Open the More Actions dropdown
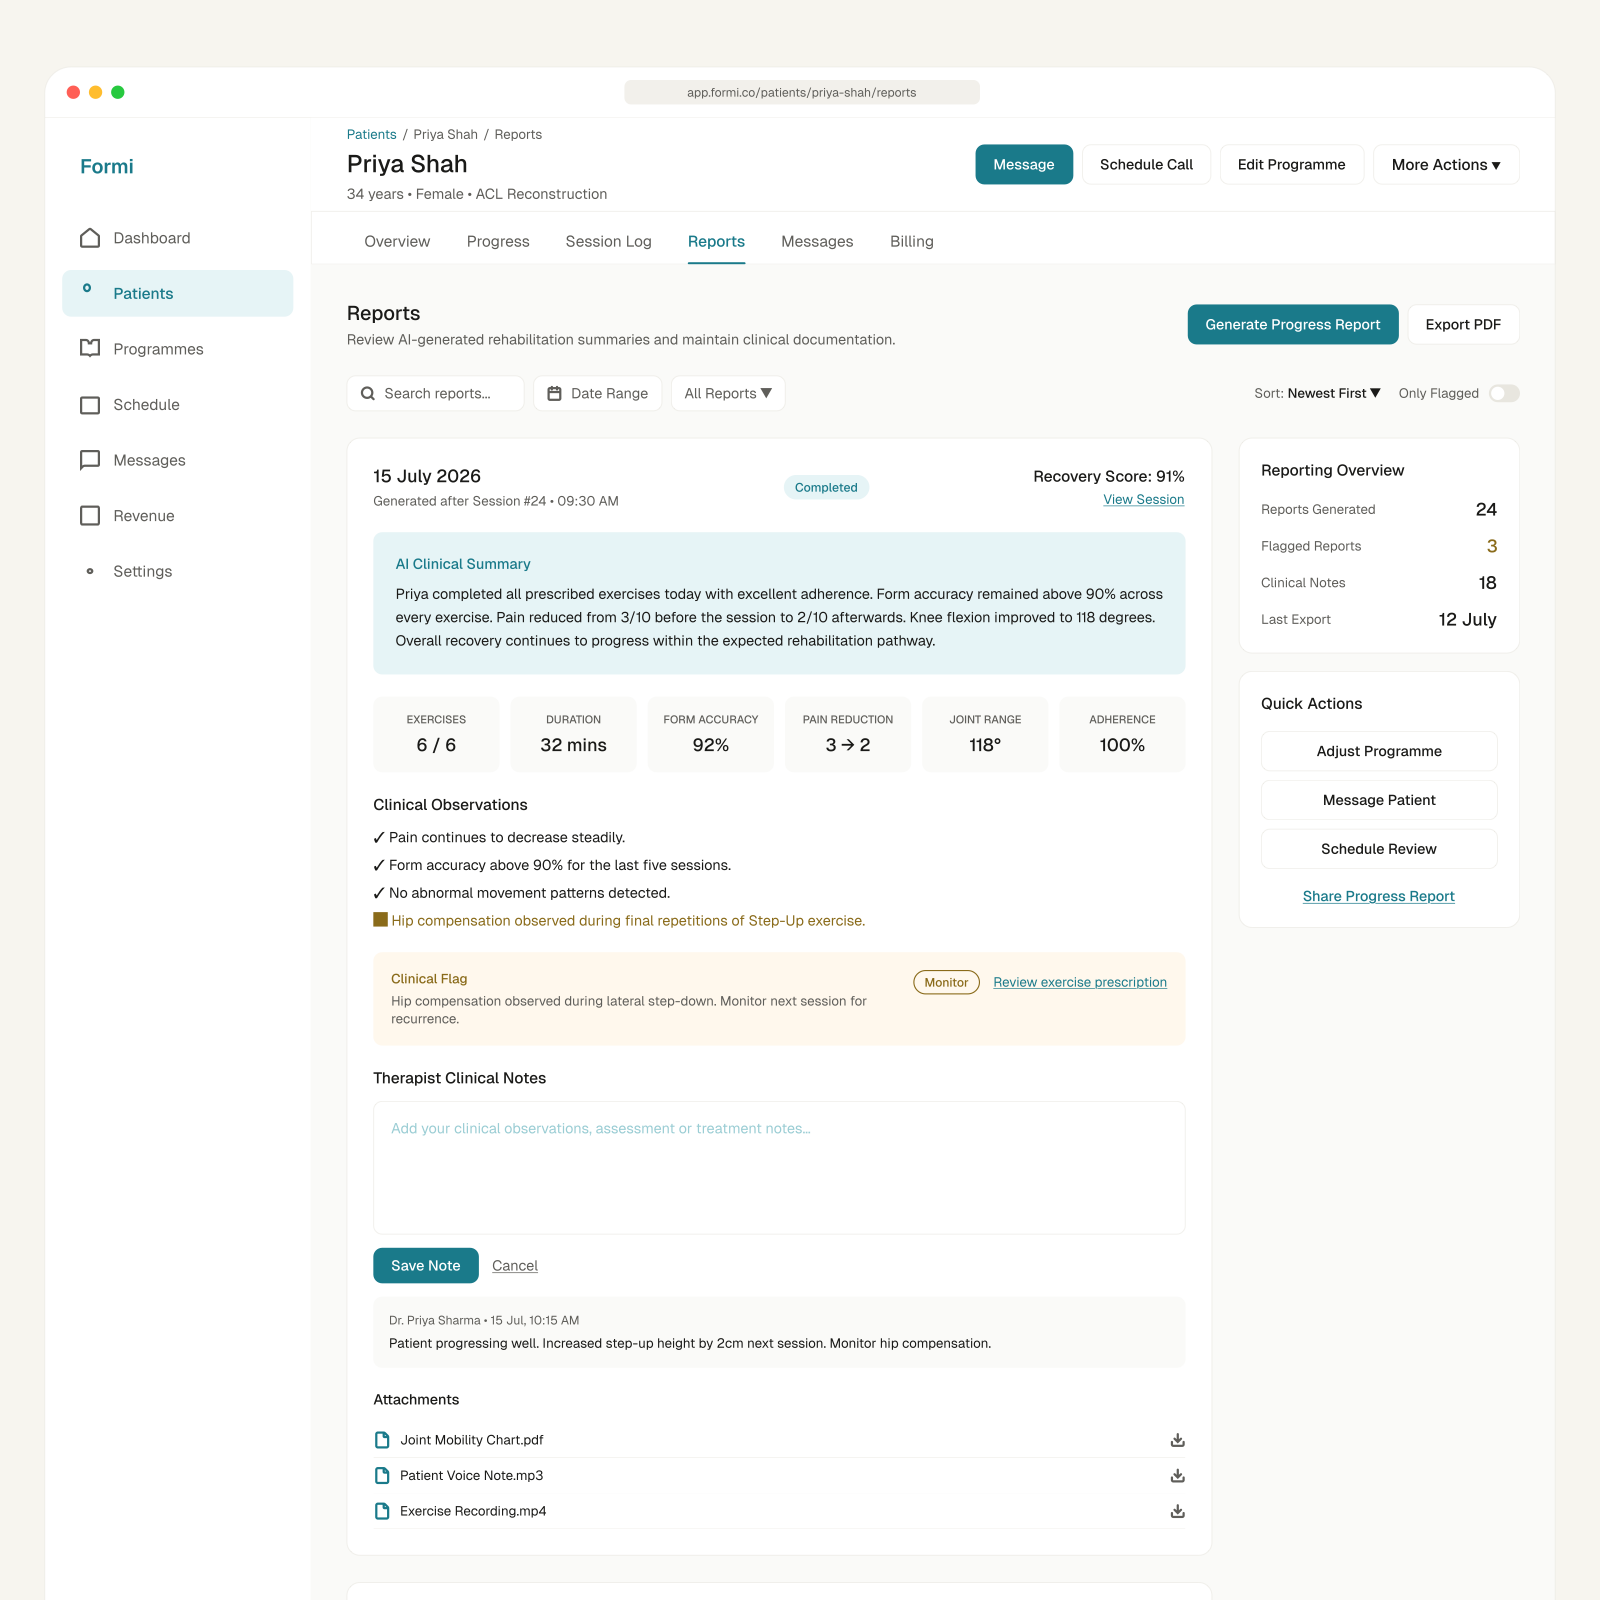This screenshot has height=1600, width=1600. 1446,165
